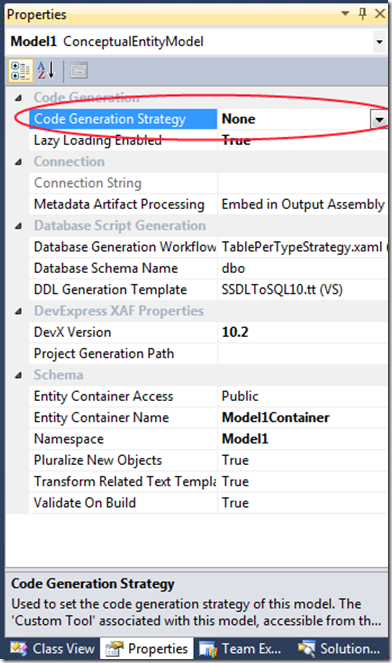The height and width of the screenshot is (663, 392).
Task: Switch to the Team Explorer tab
Action: (240, 648)
